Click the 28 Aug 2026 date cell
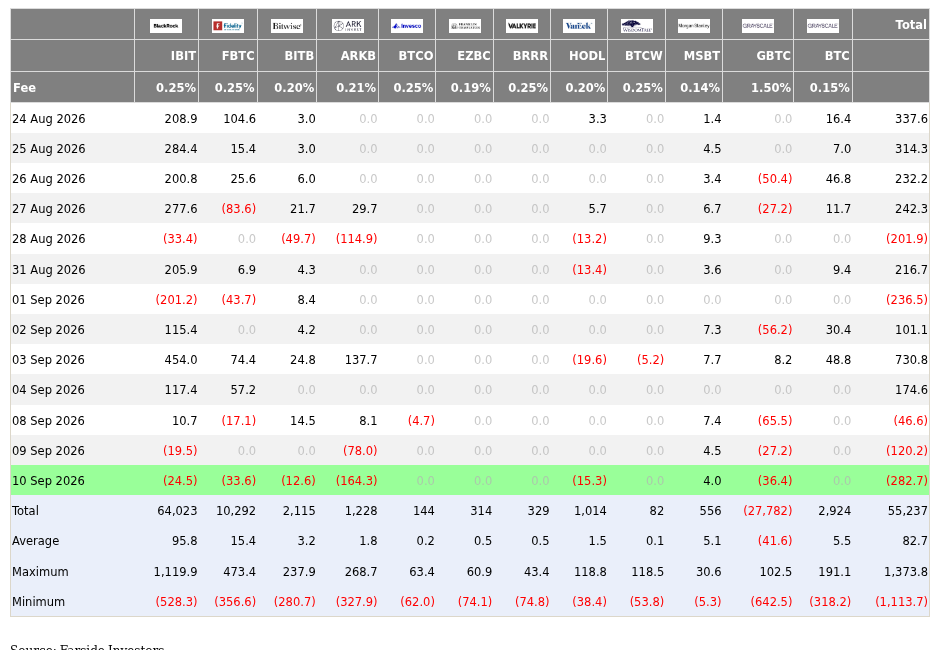The height and width of the screenshot is (650, 944). [x=49, y=239]
